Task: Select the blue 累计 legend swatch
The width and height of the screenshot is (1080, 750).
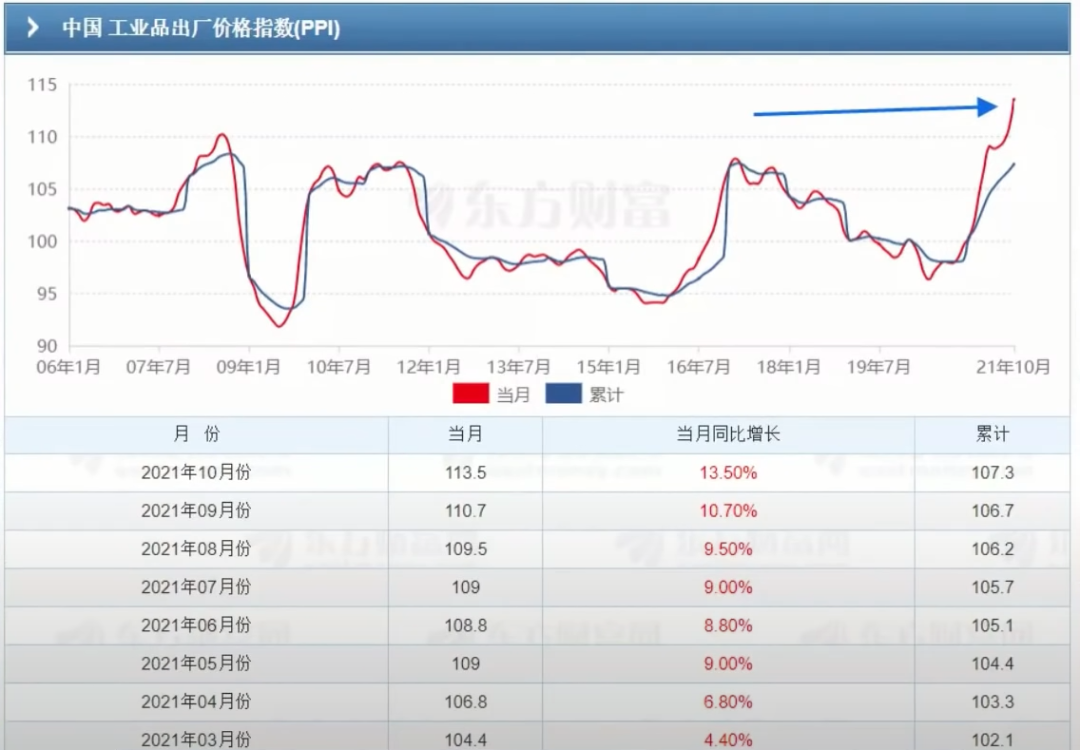Action: click(x=564, y=394)
